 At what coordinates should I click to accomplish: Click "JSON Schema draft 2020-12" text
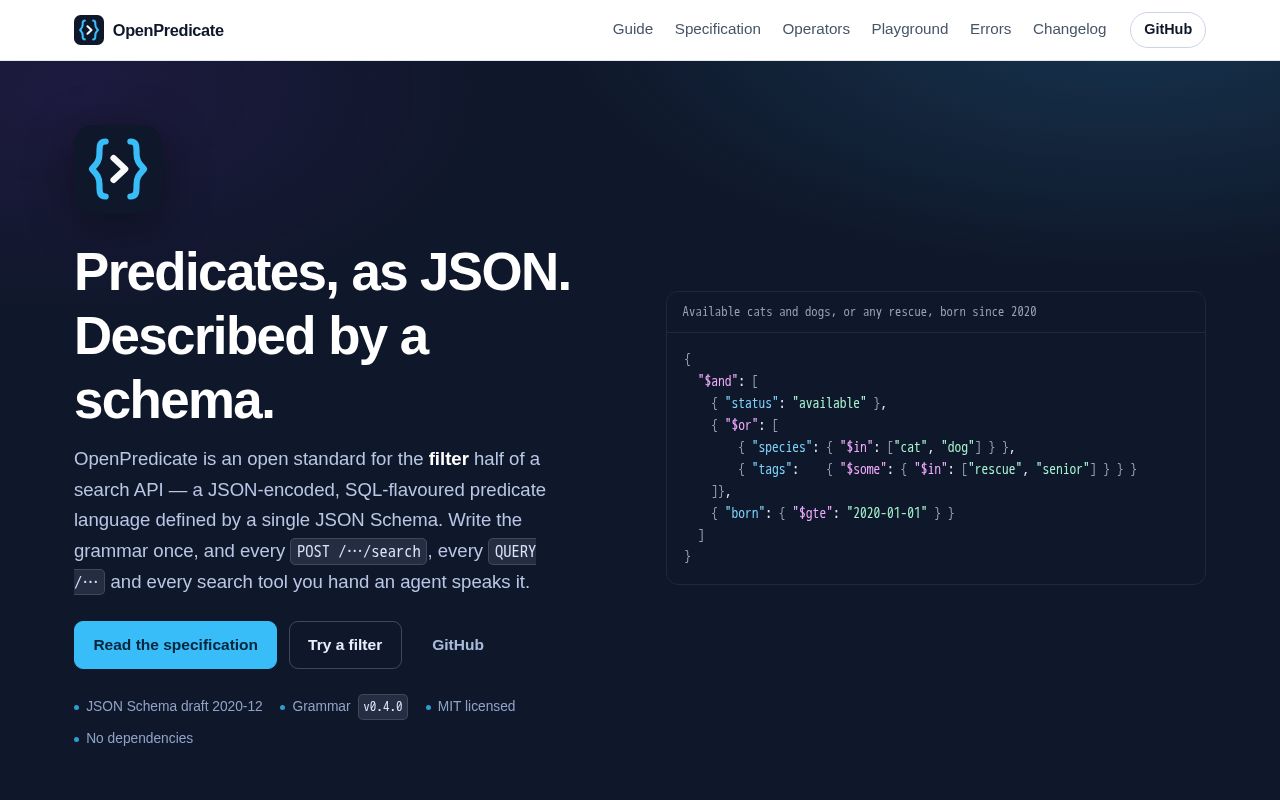[x=174, y=706]
